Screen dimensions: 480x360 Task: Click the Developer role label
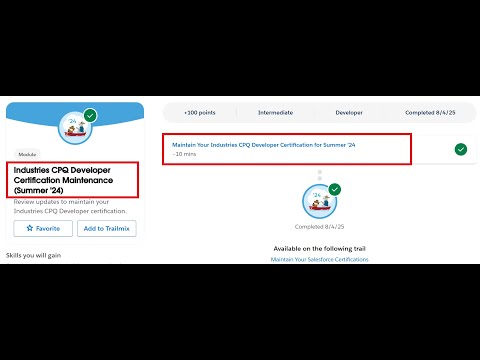pos(349,113)
